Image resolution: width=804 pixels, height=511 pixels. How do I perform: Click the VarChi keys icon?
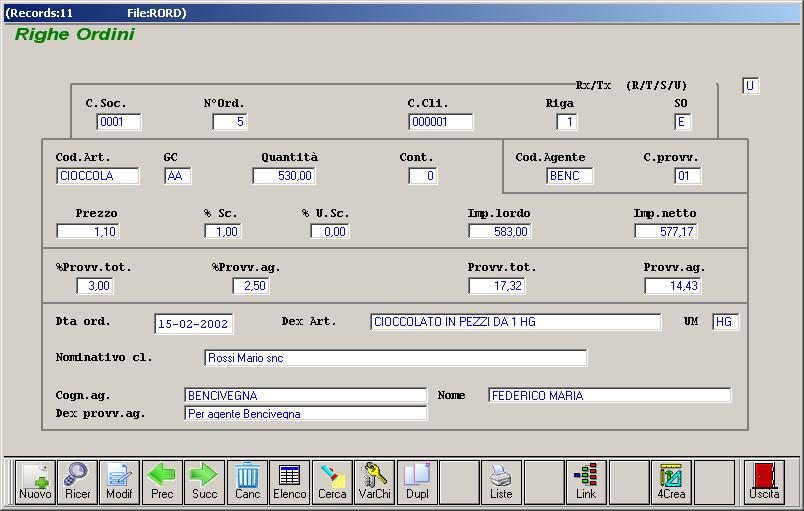tap(374, 482)
